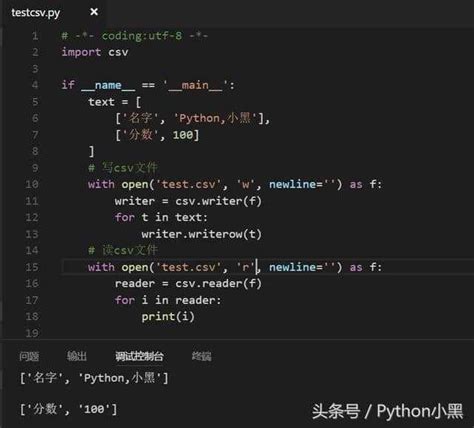Viewport: 474px width, 428px height.
Task: Close the testcsv.py editor tab
Action: (x=94, y=12)
